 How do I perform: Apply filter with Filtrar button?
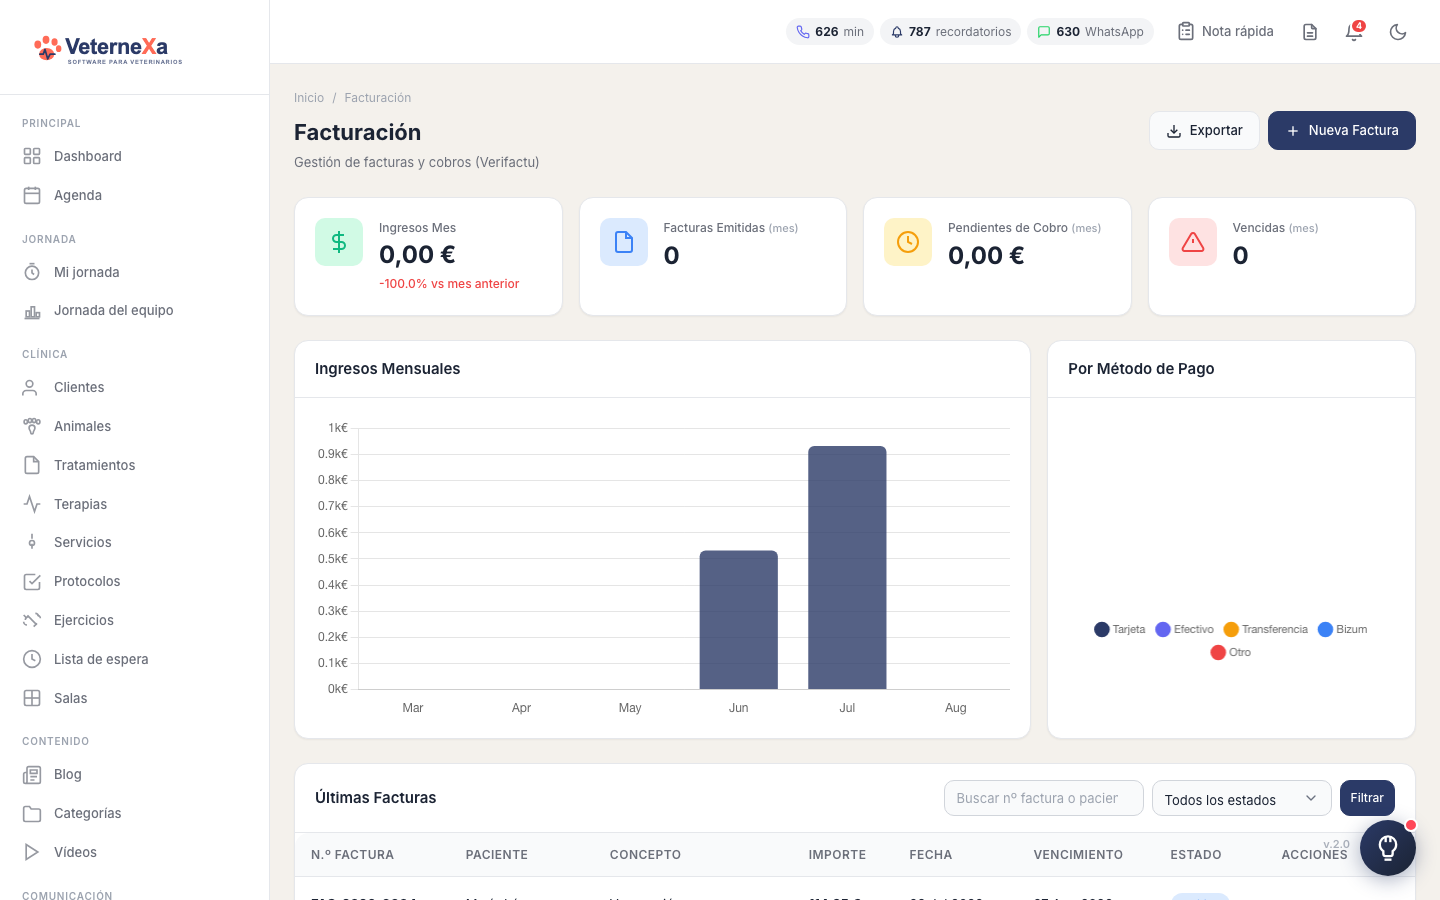[1367, 798]
